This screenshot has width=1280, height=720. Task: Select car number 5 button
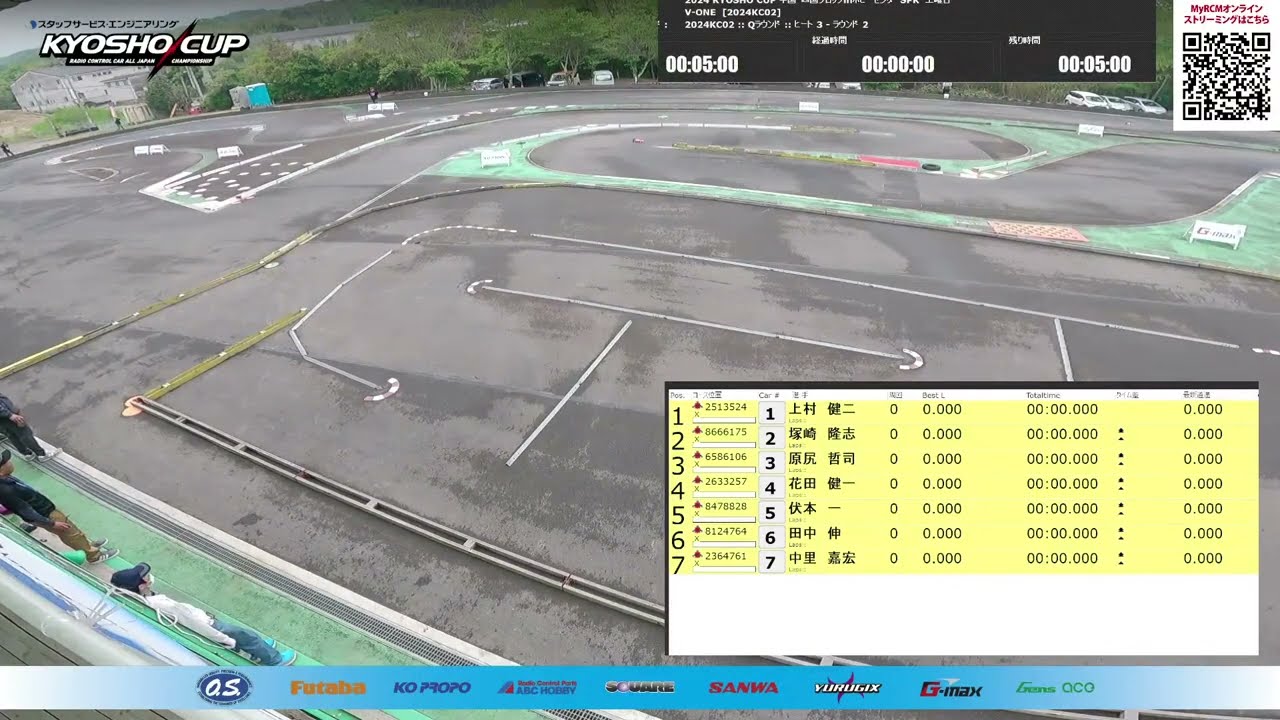pyautogui.click(x=770, y=513)
